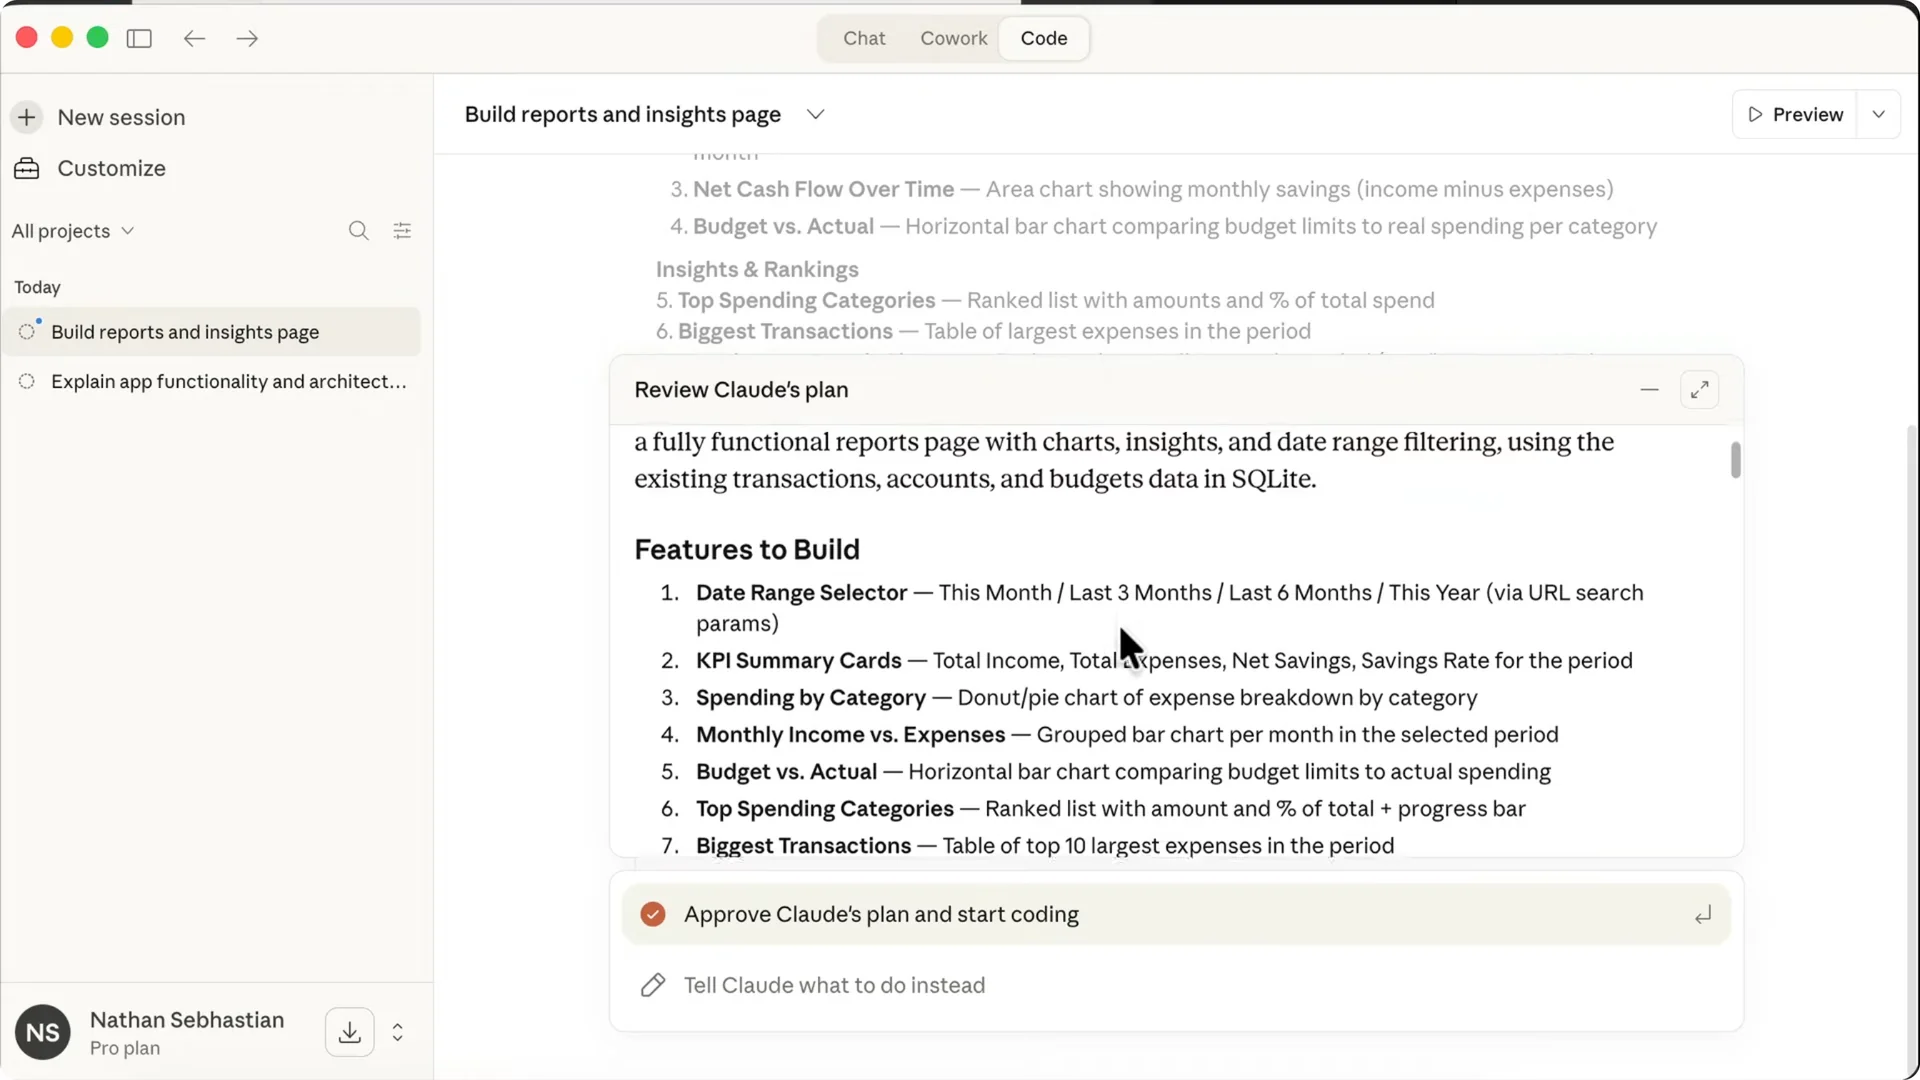Expand the account switcher chevrons
The image size is (1920, 1080).
click(x=398, y=1032)
